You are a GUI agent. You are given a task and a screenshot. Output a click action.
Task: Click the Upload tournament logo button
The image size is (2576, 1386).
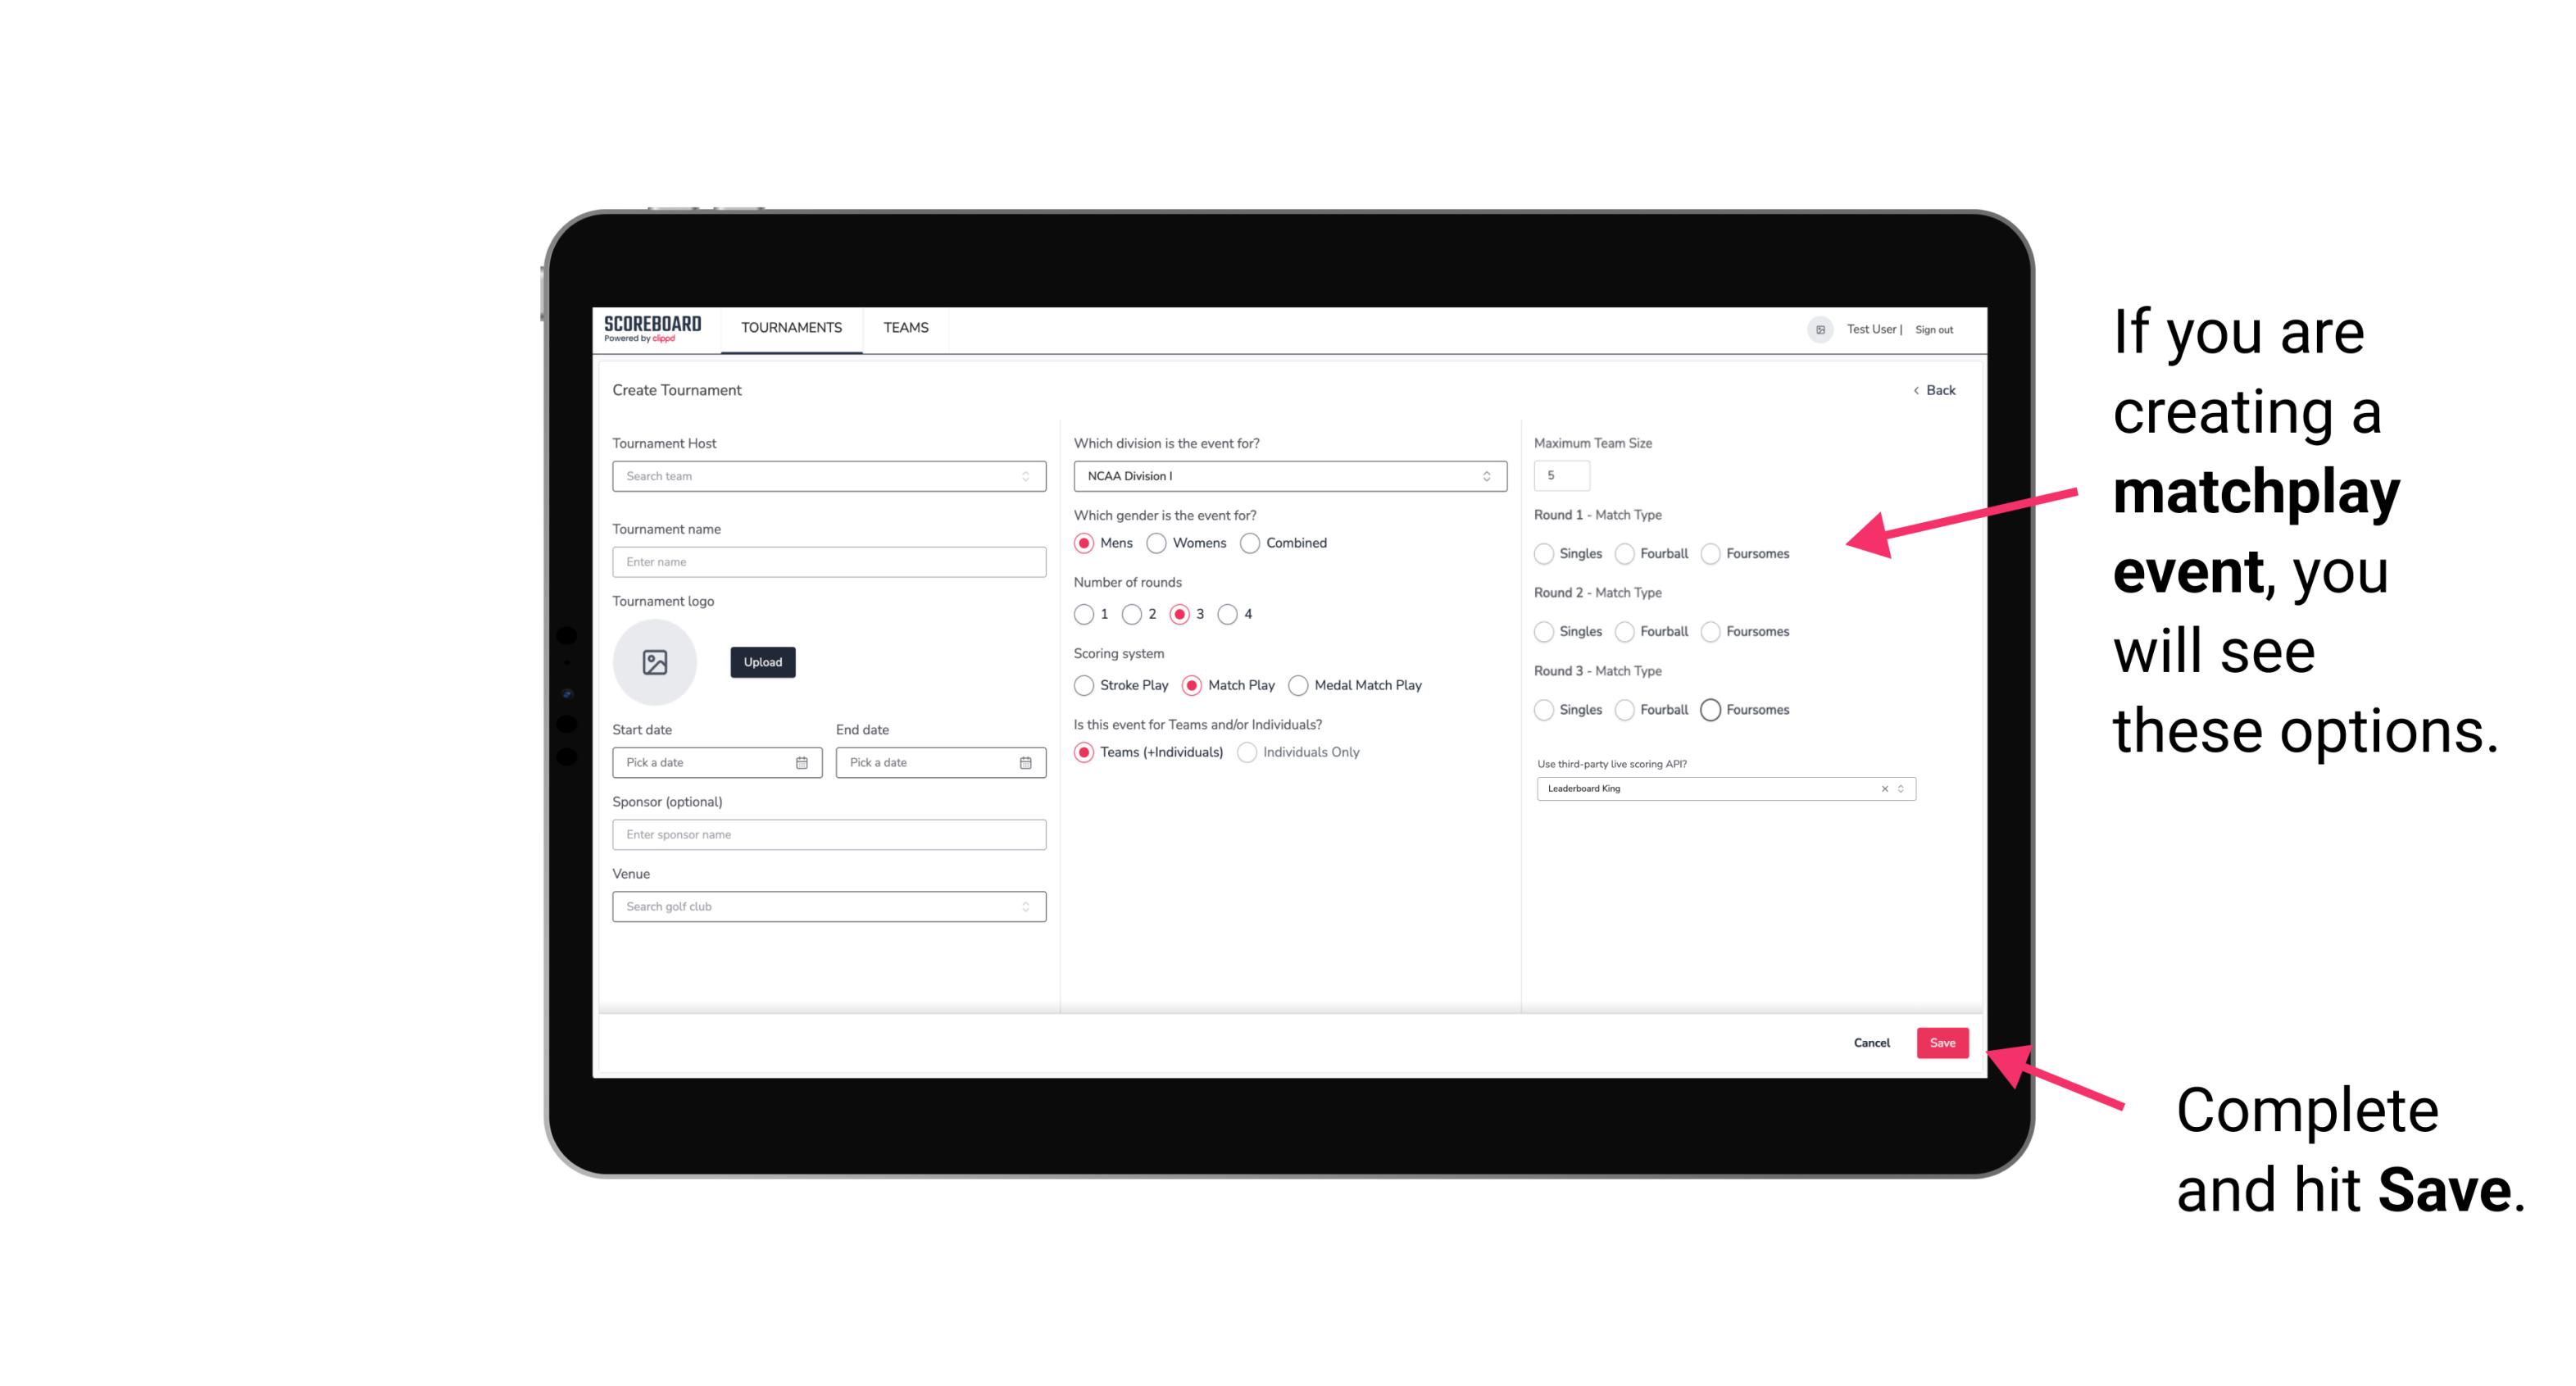(762, 662)
